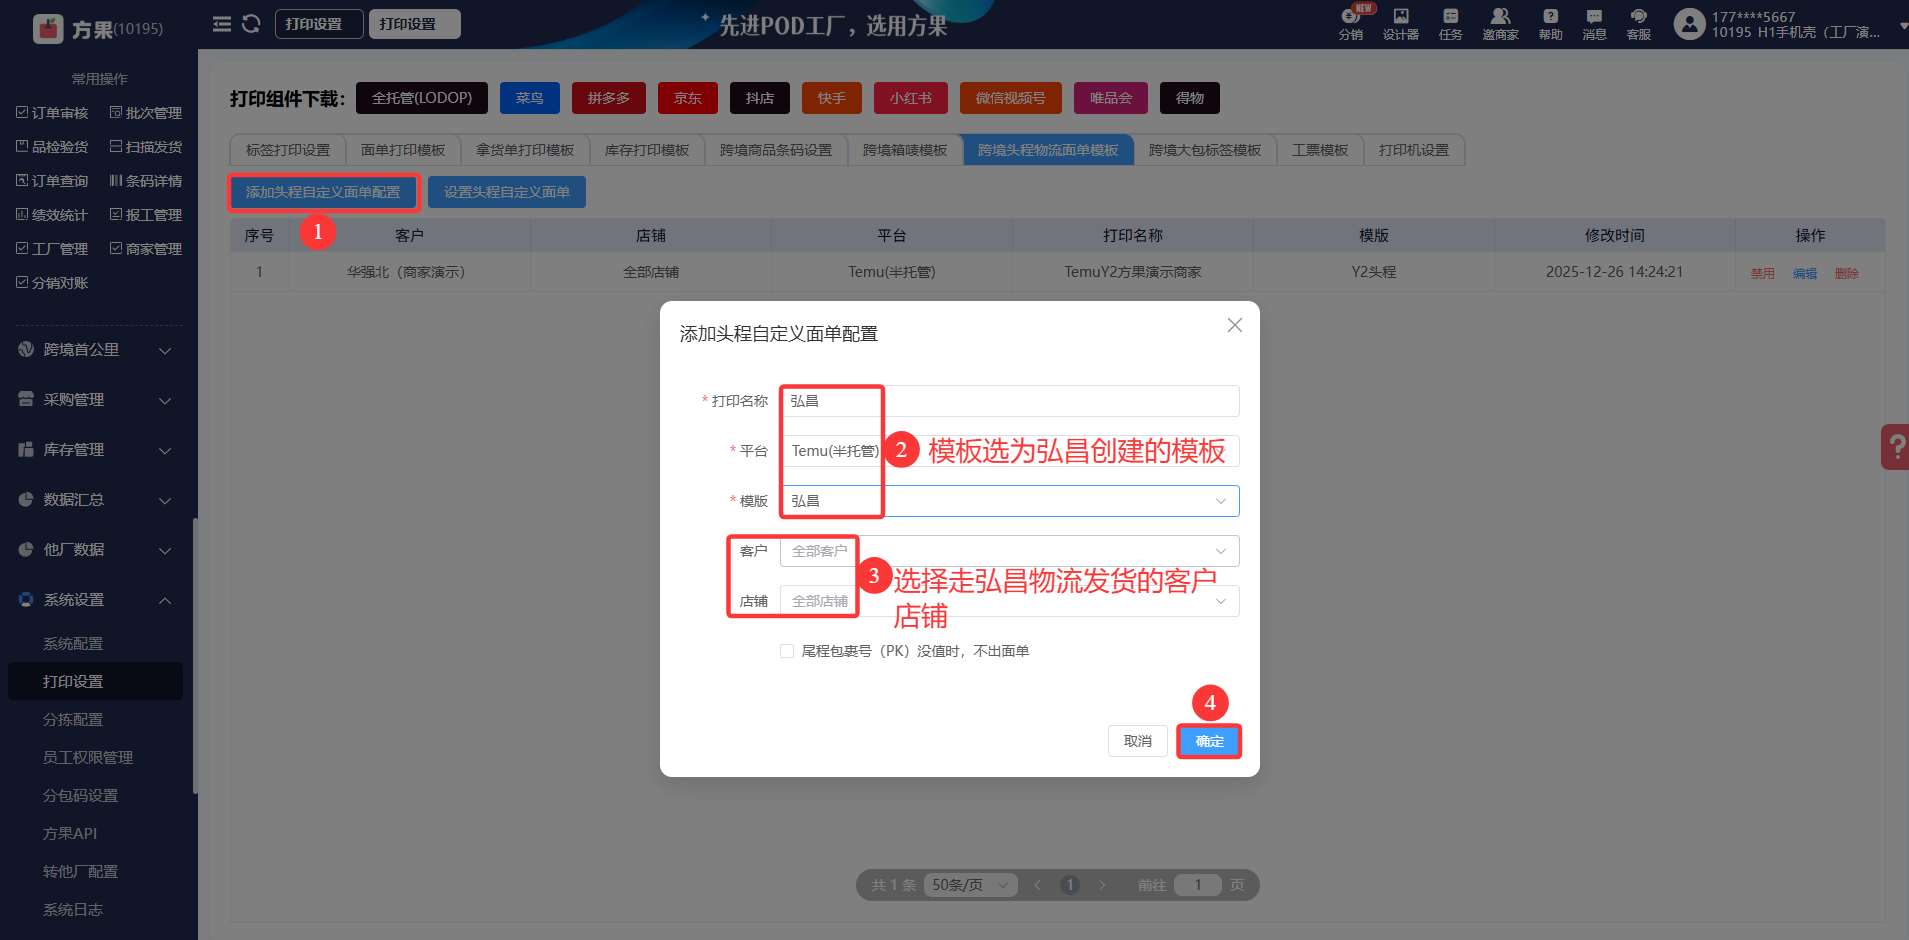Open the 工厂管理 shortcut
The height and width of the screenshot is (940, 1909).
52,249
